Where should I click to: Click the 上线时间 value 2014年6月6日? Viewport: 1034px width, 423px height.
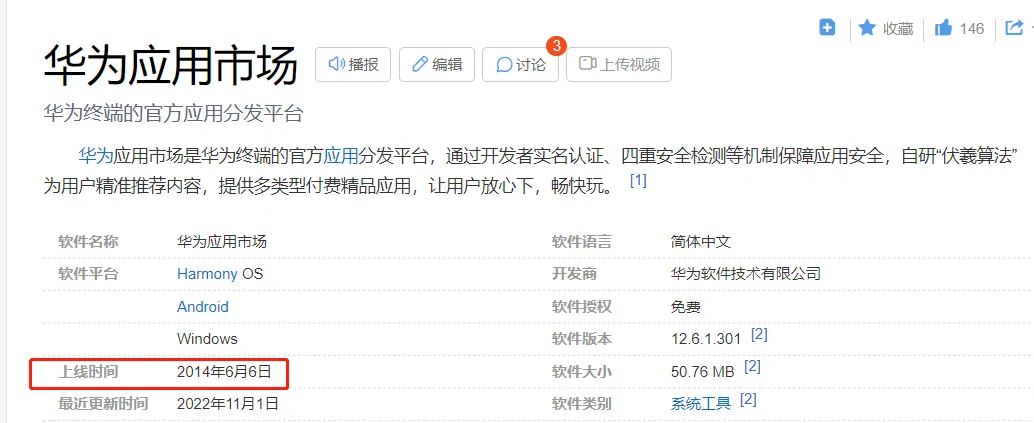224,372
